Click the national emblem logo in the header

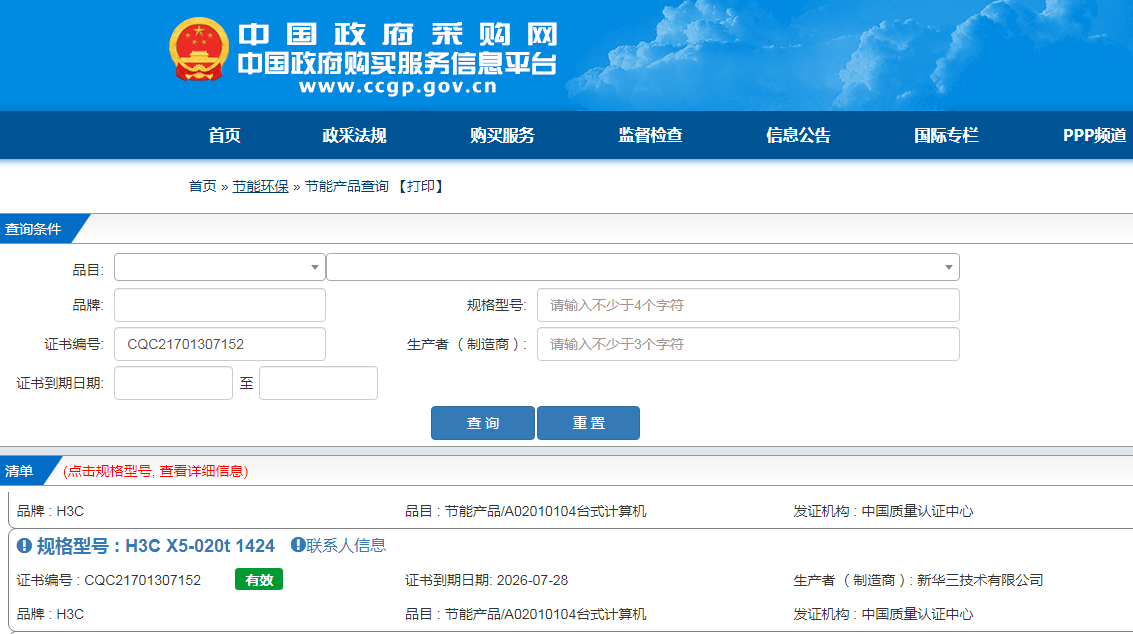(x=199, y=49)
